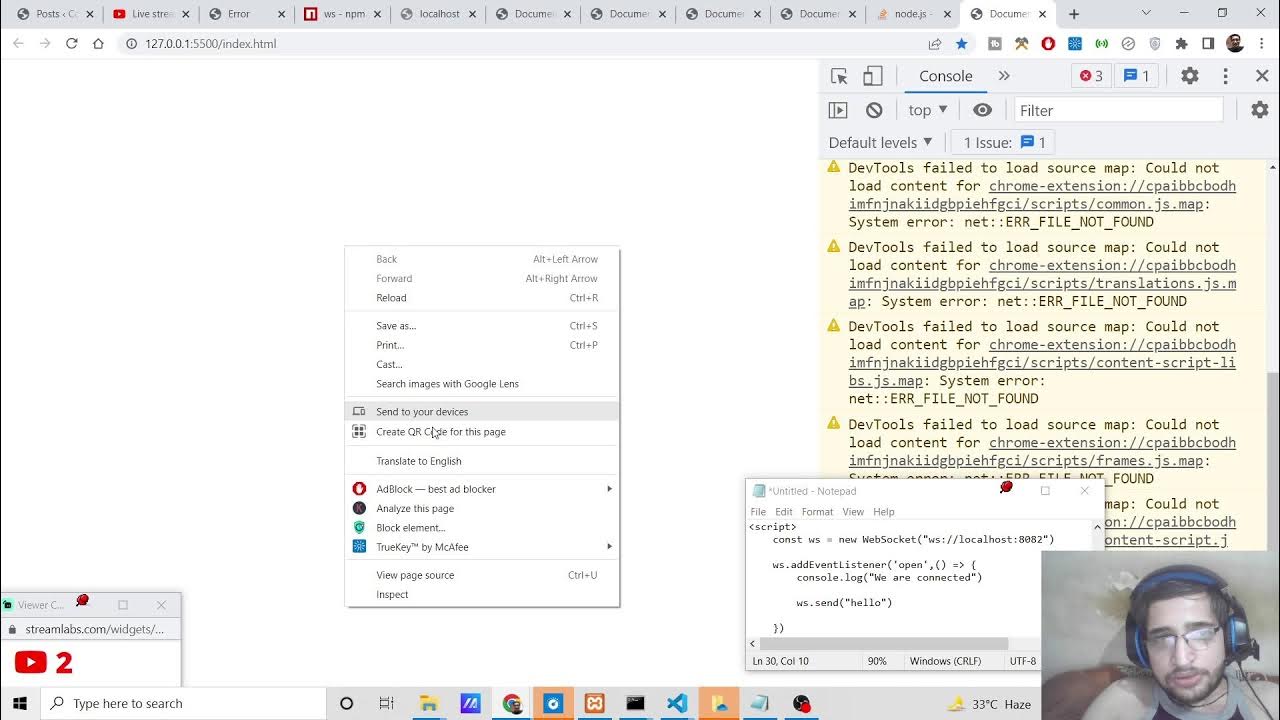
Task: Clear the console with the clear icon
Action: pos(874,110)
